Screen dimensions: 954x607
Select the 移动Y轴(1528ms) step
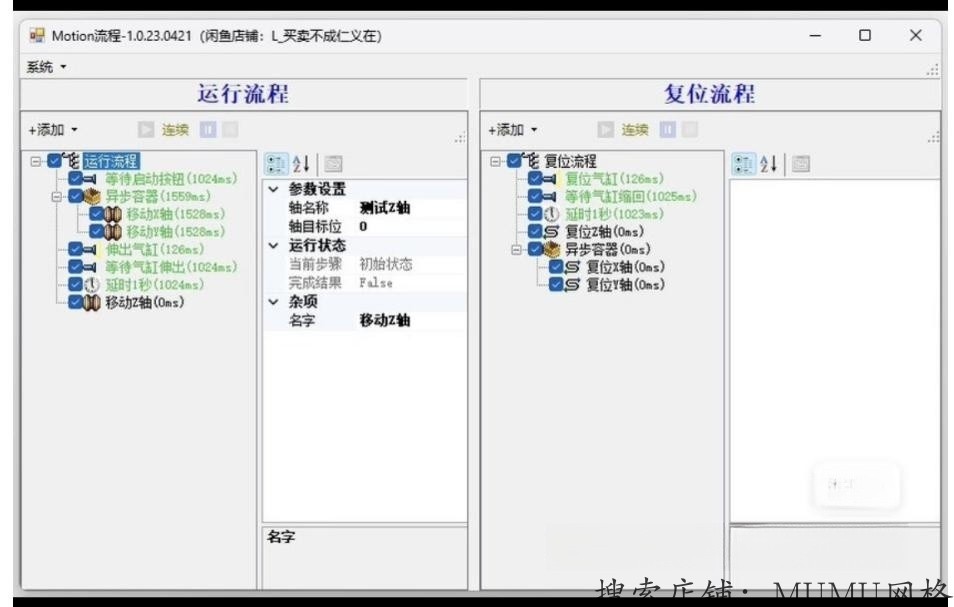click(x=176, y=232)
